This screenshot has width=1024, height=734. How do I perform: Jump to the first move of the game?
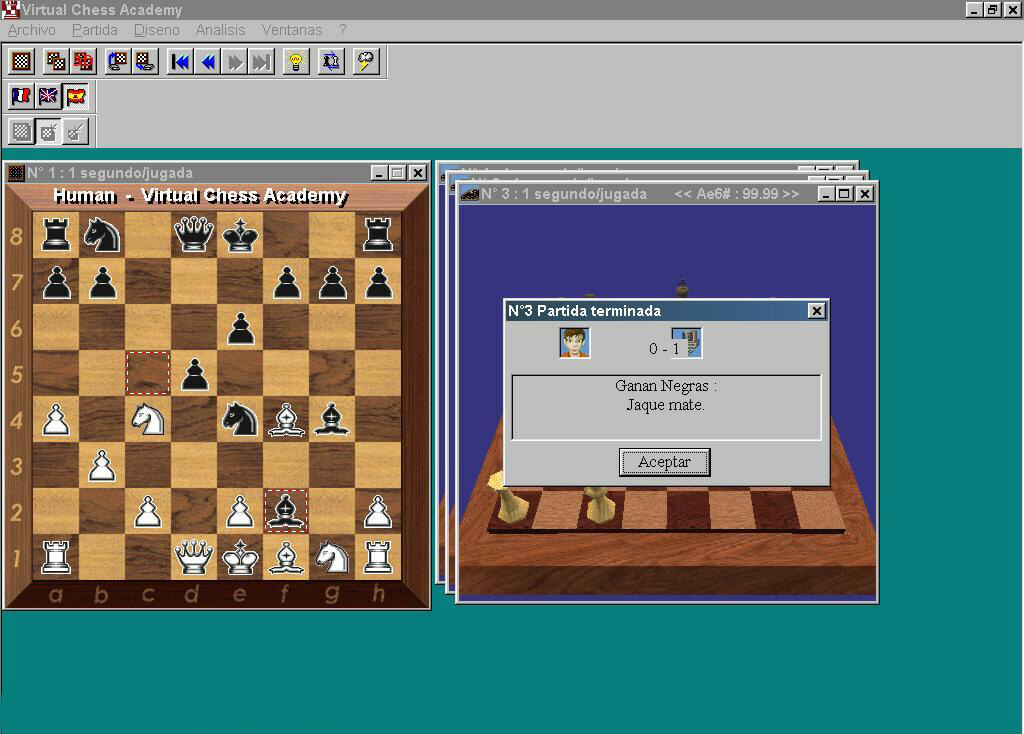(x=181, y=62)
